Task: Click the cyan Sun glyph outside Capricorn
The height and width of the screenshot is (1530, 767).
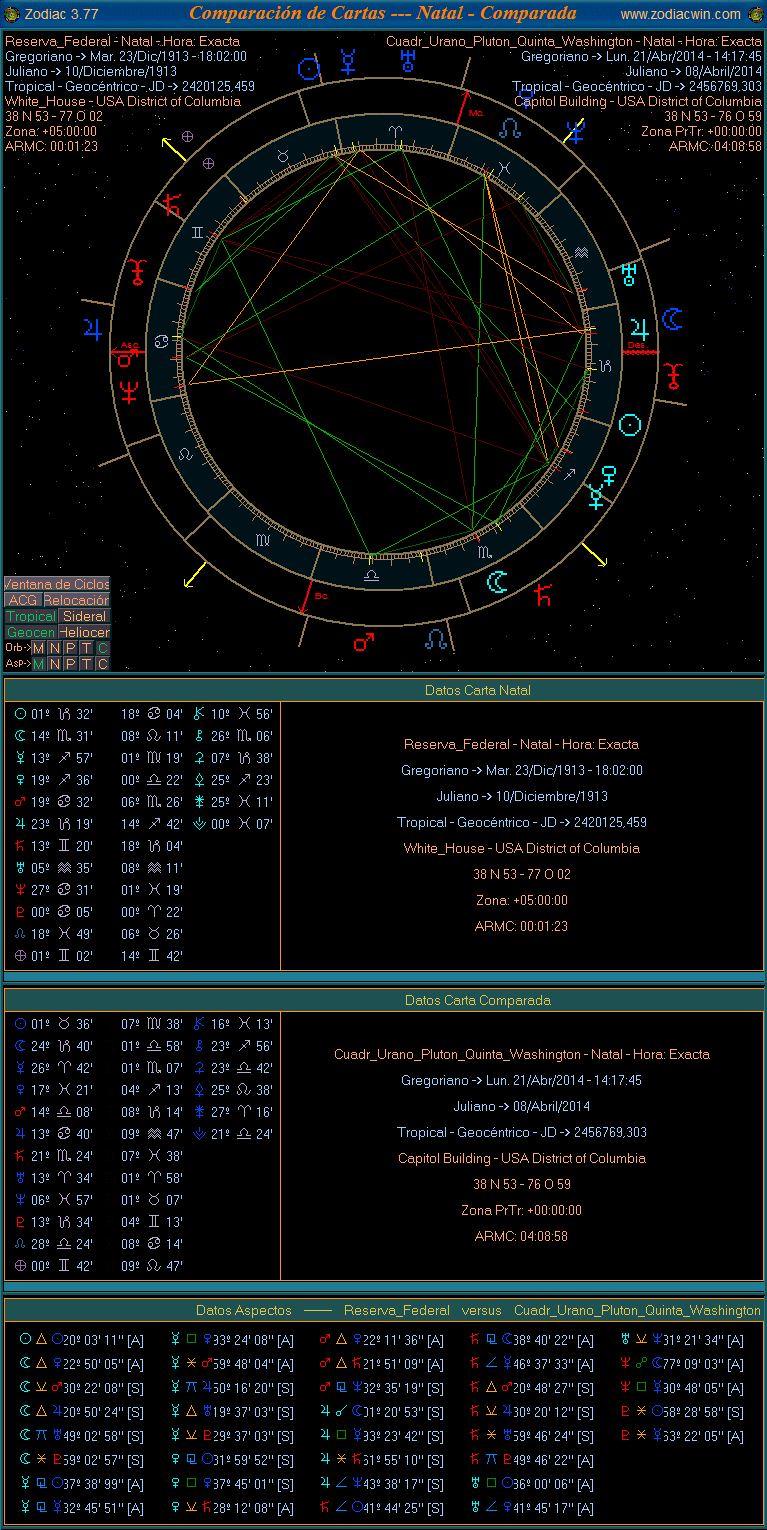Action: (629, 425)
